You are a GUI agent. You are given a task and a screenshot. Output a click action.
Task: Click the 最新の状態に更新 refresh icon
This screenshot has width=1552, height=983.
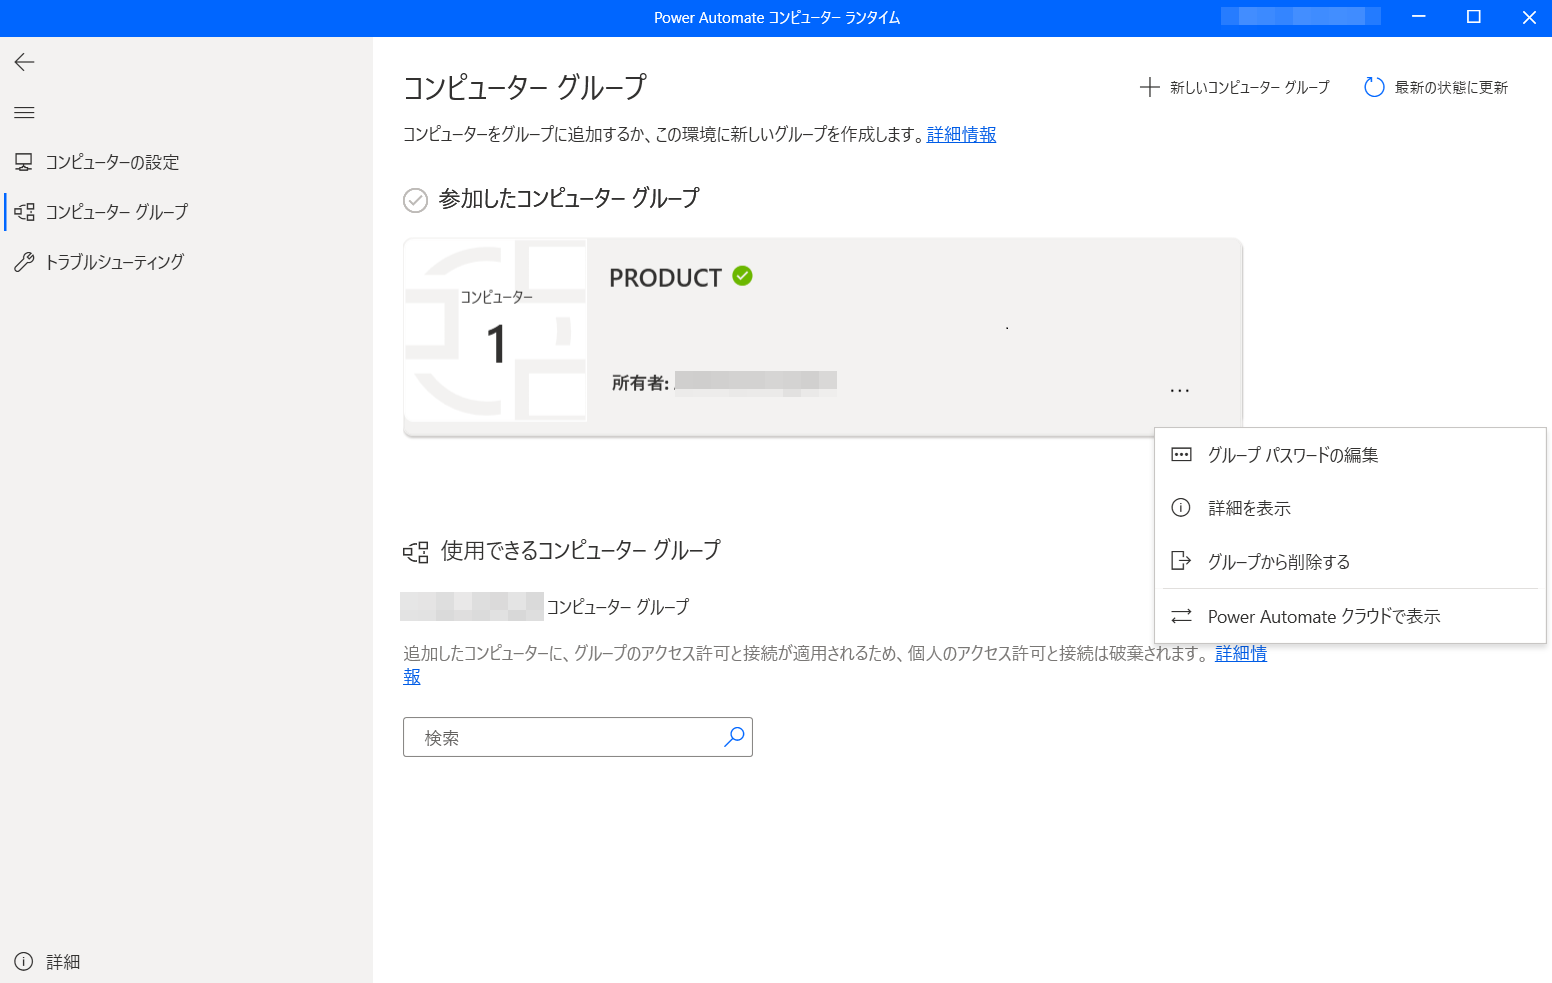(1374, 88)
